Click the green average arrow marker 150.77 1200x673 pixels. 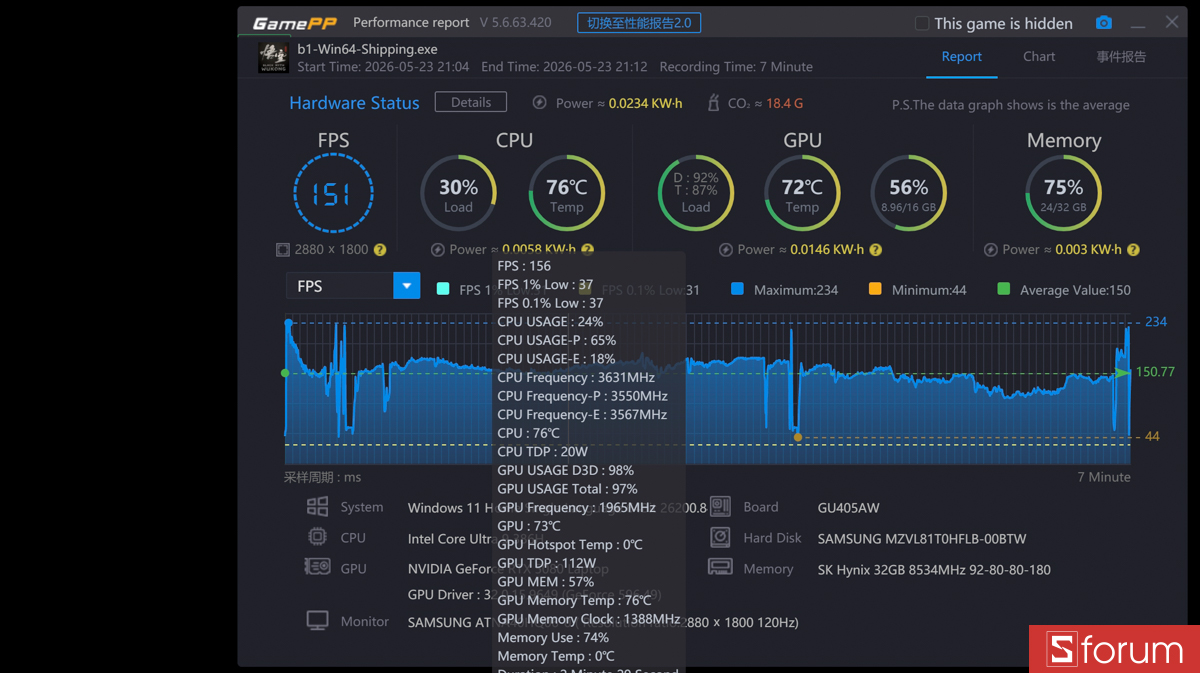pos(1122,372)
